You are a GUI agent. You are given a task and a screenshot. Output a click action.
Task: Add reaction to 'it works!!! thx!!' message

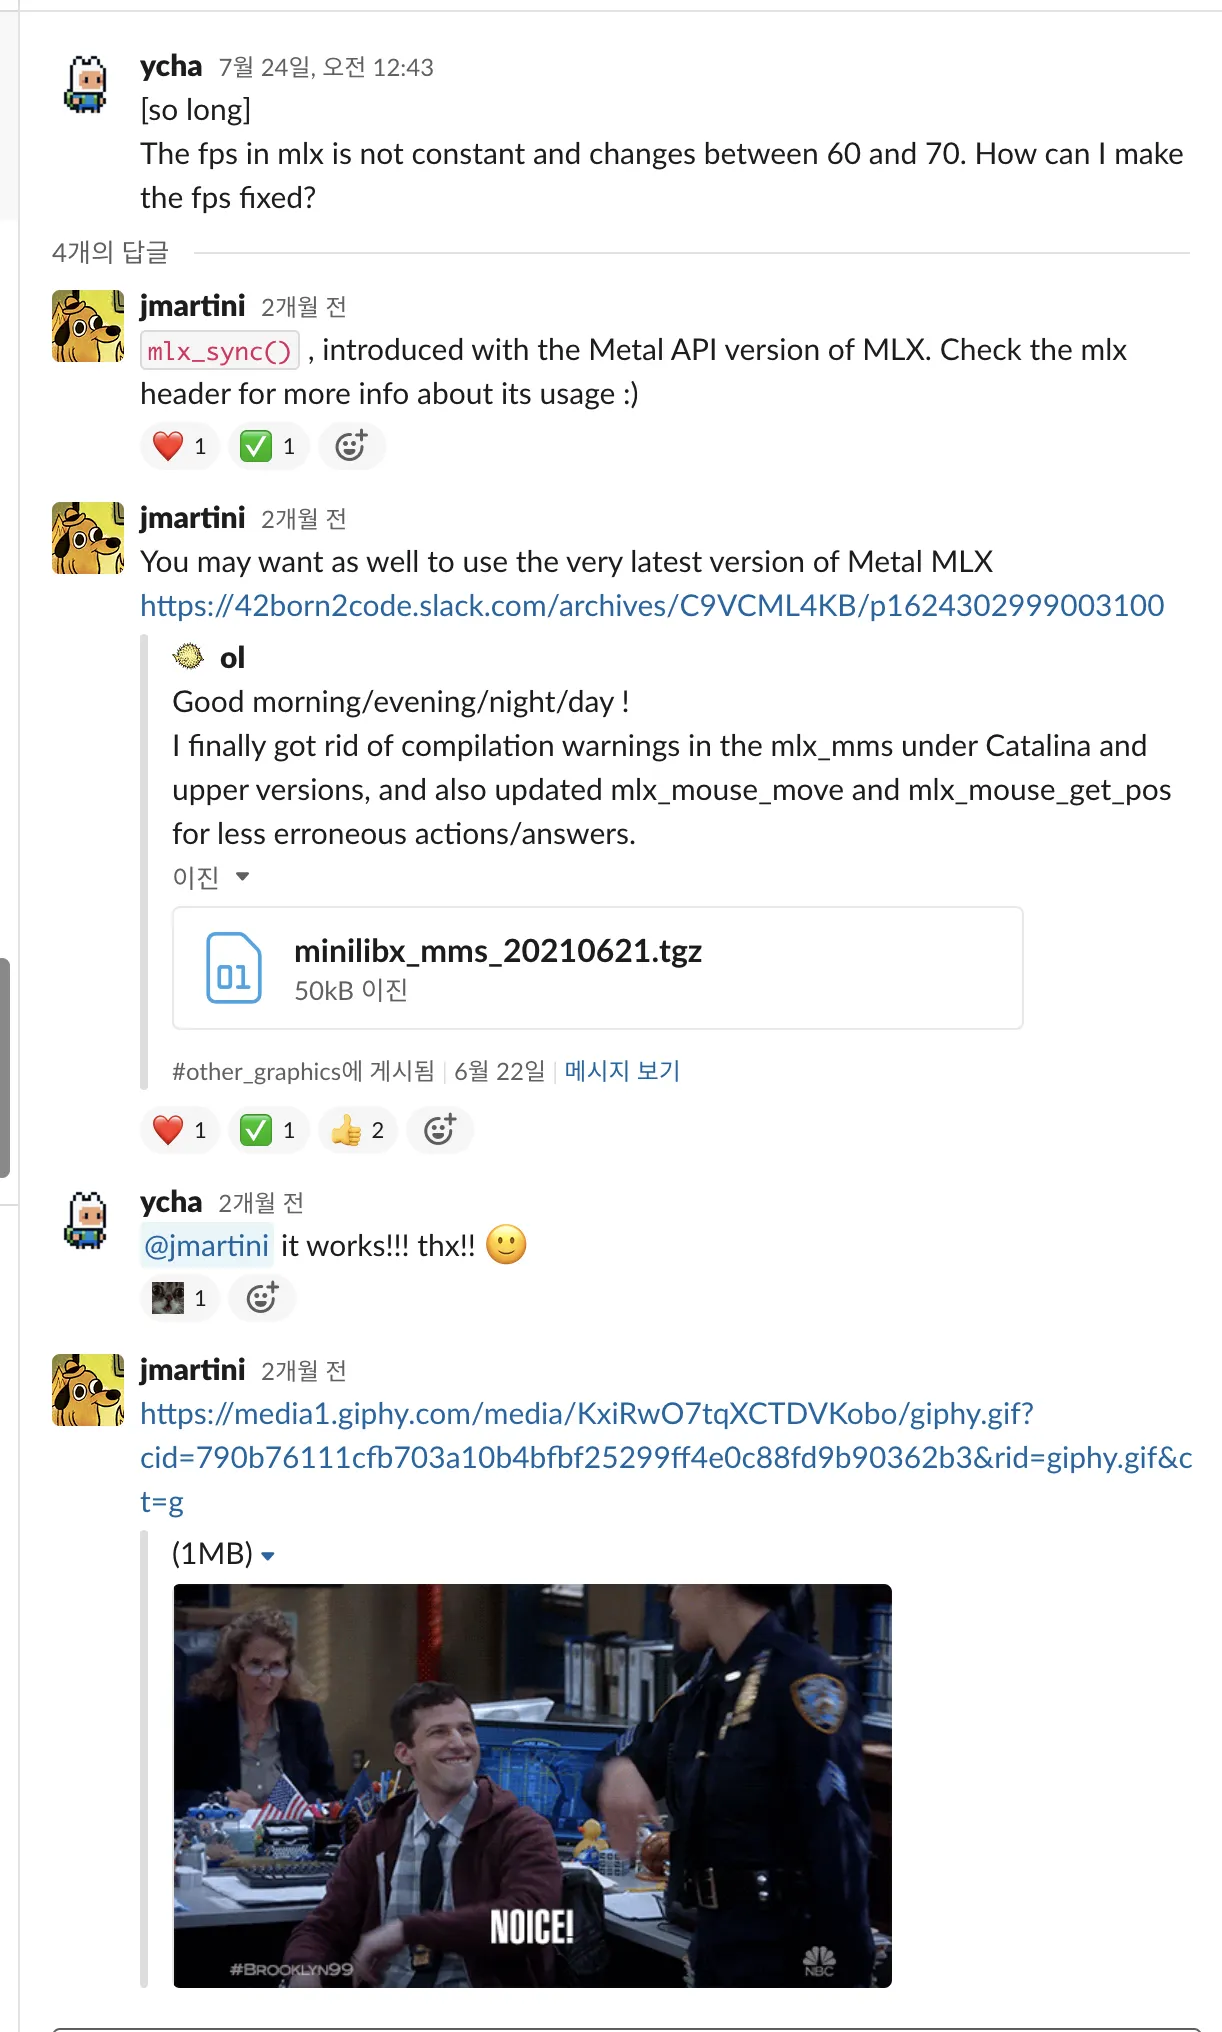pyautogui.click(x=262, y=1298)
